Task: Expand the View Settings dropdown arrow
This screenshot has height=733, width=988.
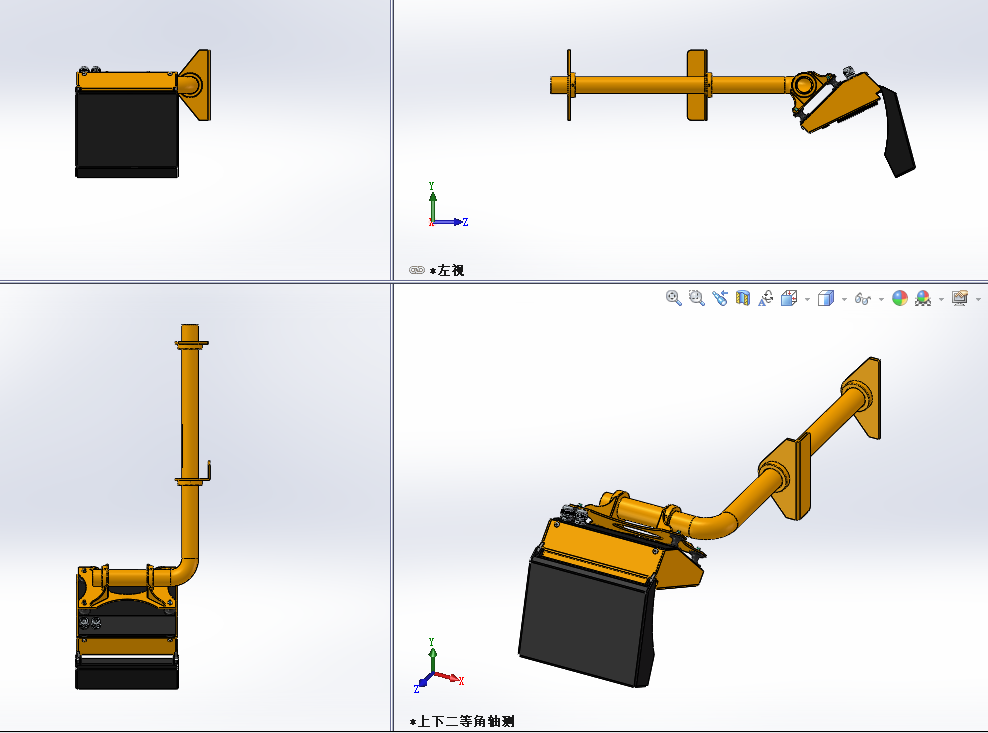Action: [x=979, y=299]
